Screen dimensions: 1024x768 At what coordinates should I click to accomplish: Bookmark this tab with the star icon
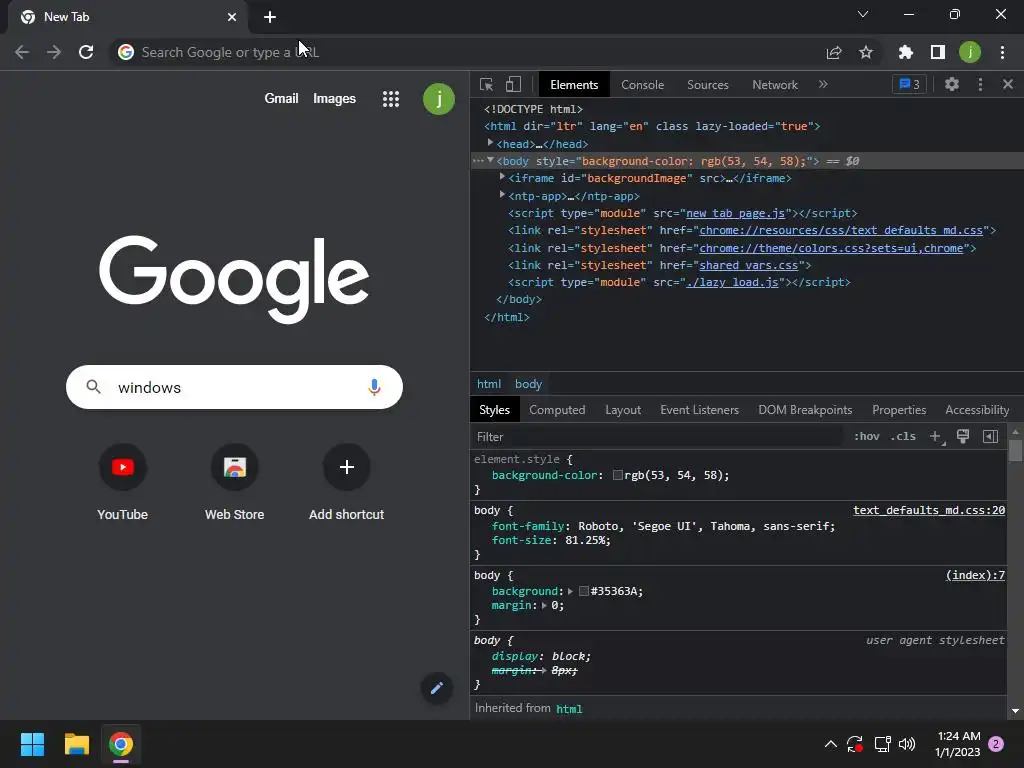tap(866, 52)
